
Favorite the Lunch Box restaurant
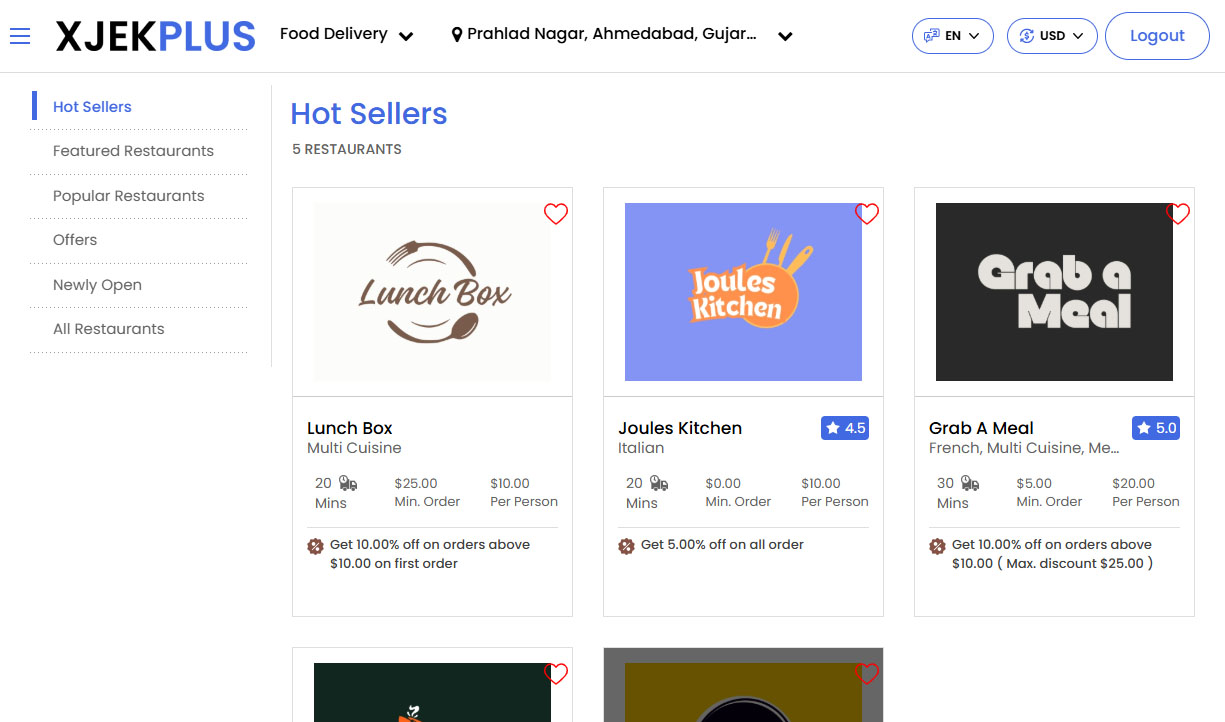pos(556,213)
